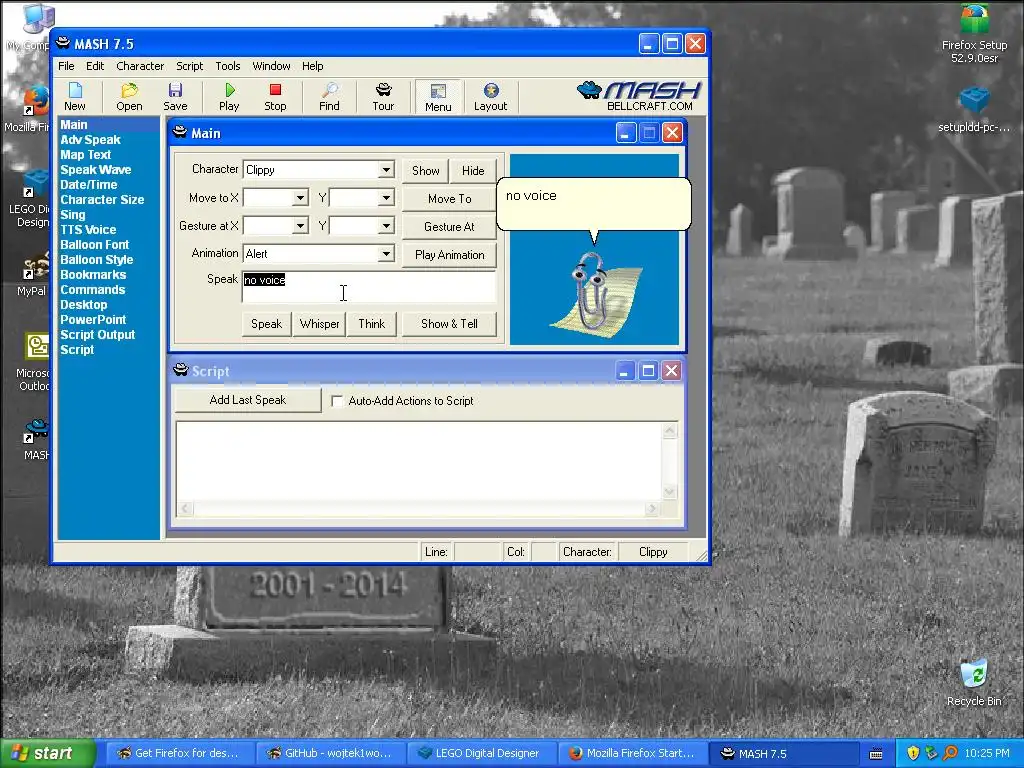
Task: Click the Hide character button
Action: click(x=473, y=170)
